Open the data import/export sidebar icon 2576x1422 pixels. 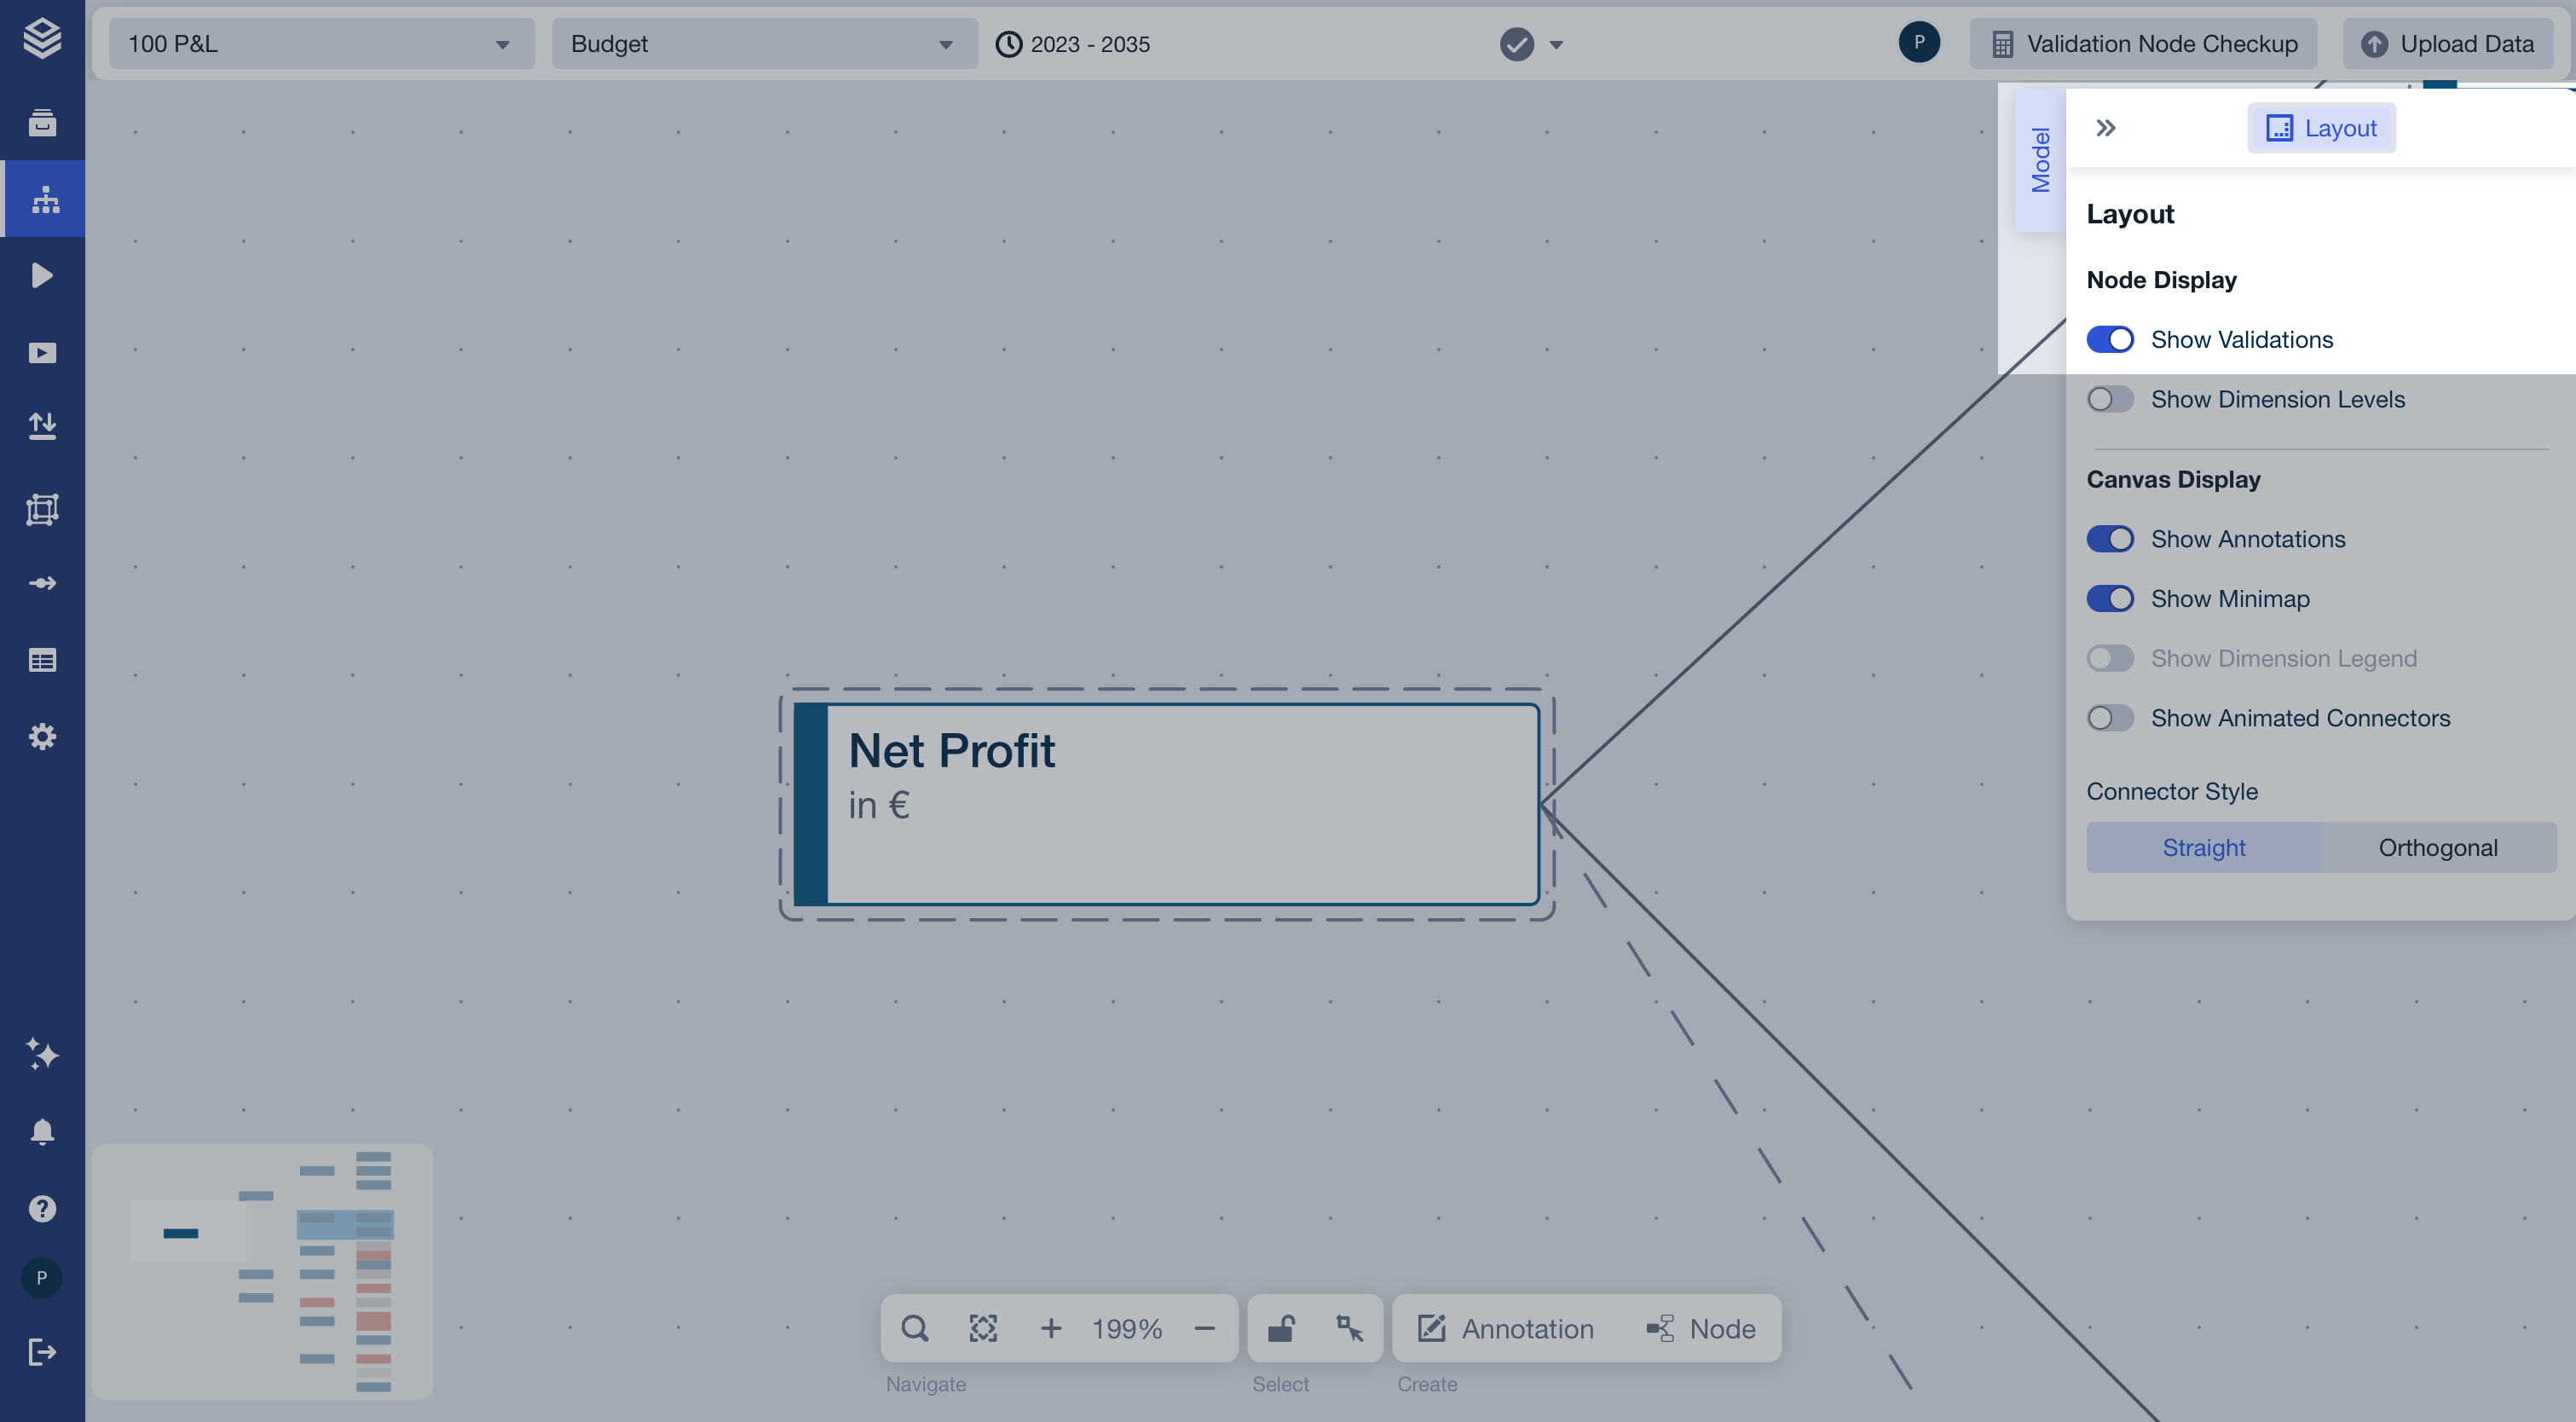[x=43, y=424]
